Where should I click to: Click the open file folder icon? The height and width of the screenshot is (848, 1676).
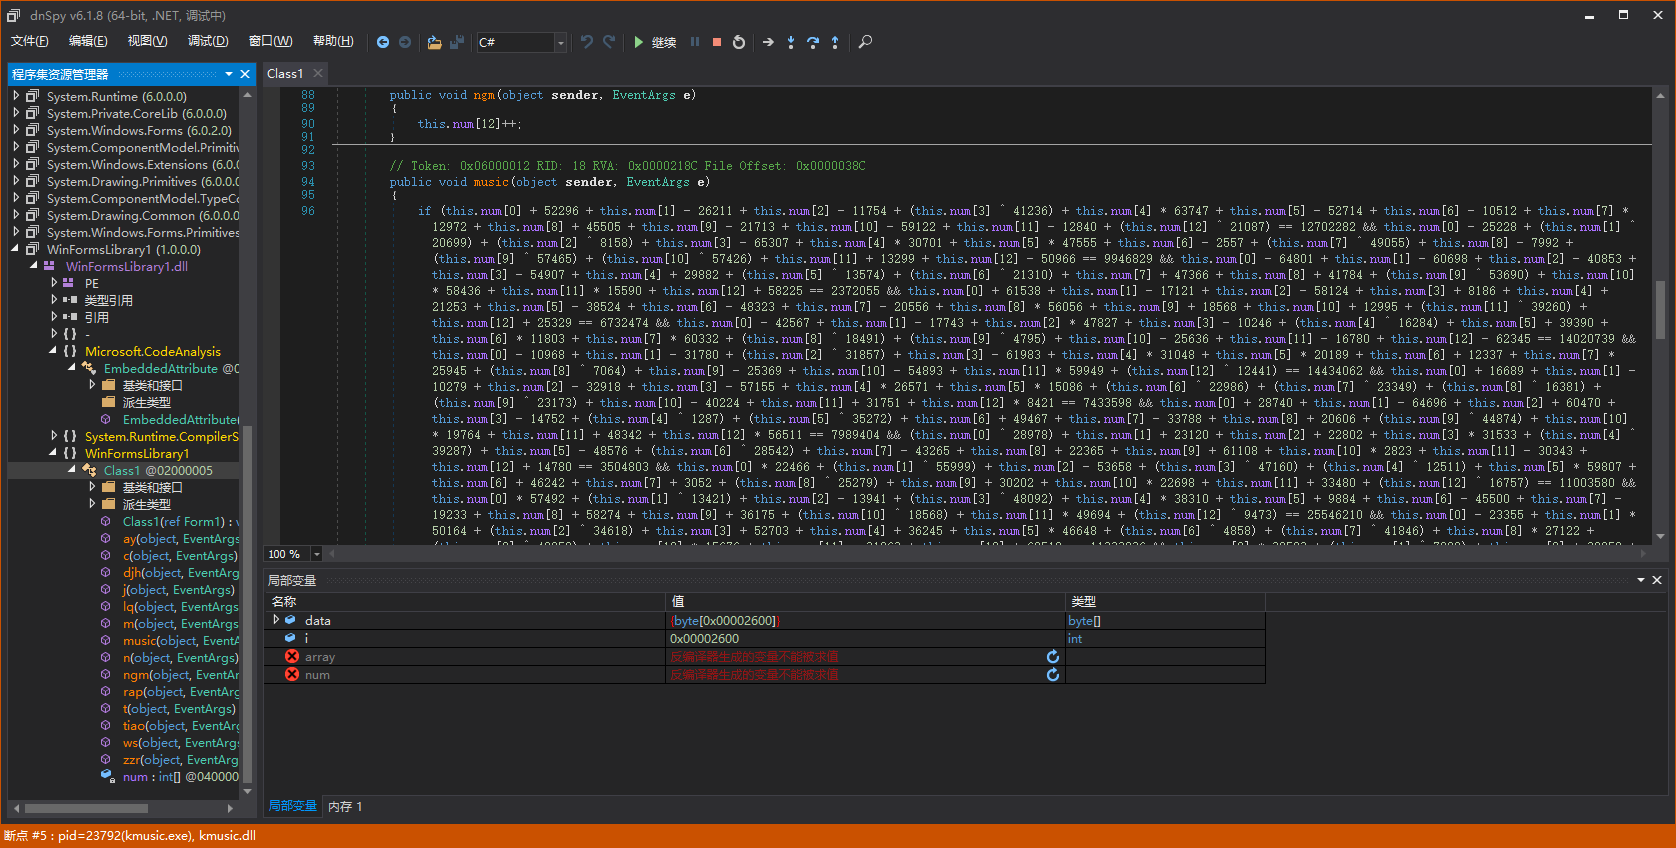pos(434,42)
